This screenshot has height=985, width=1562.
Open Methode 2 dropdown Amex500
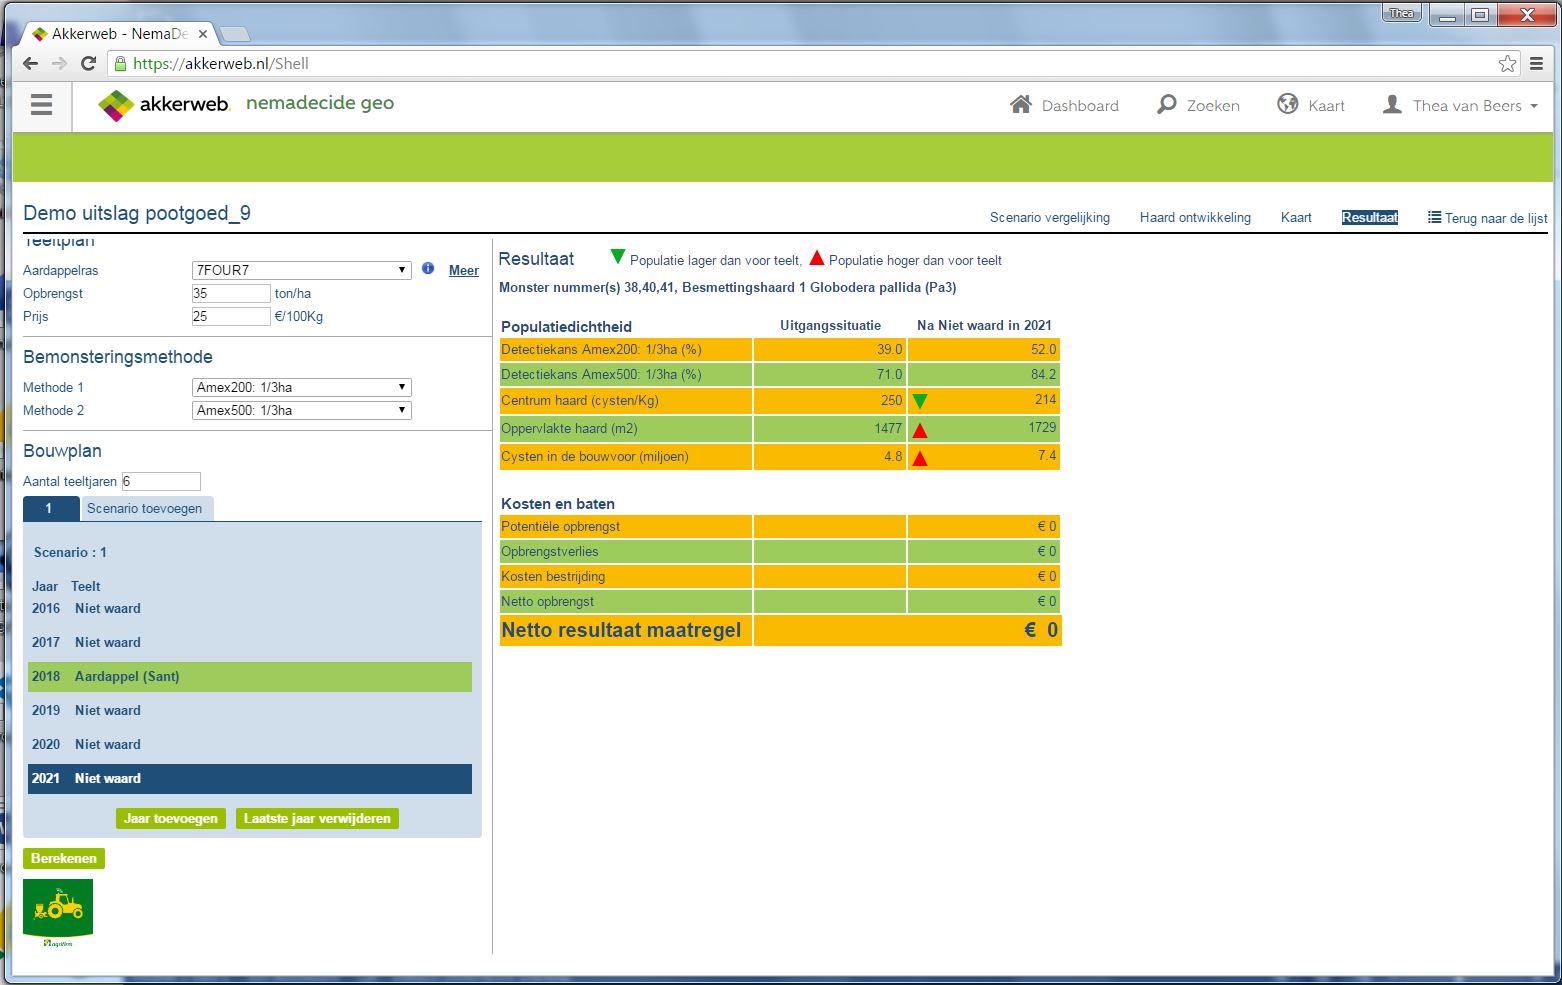(301, 410)
